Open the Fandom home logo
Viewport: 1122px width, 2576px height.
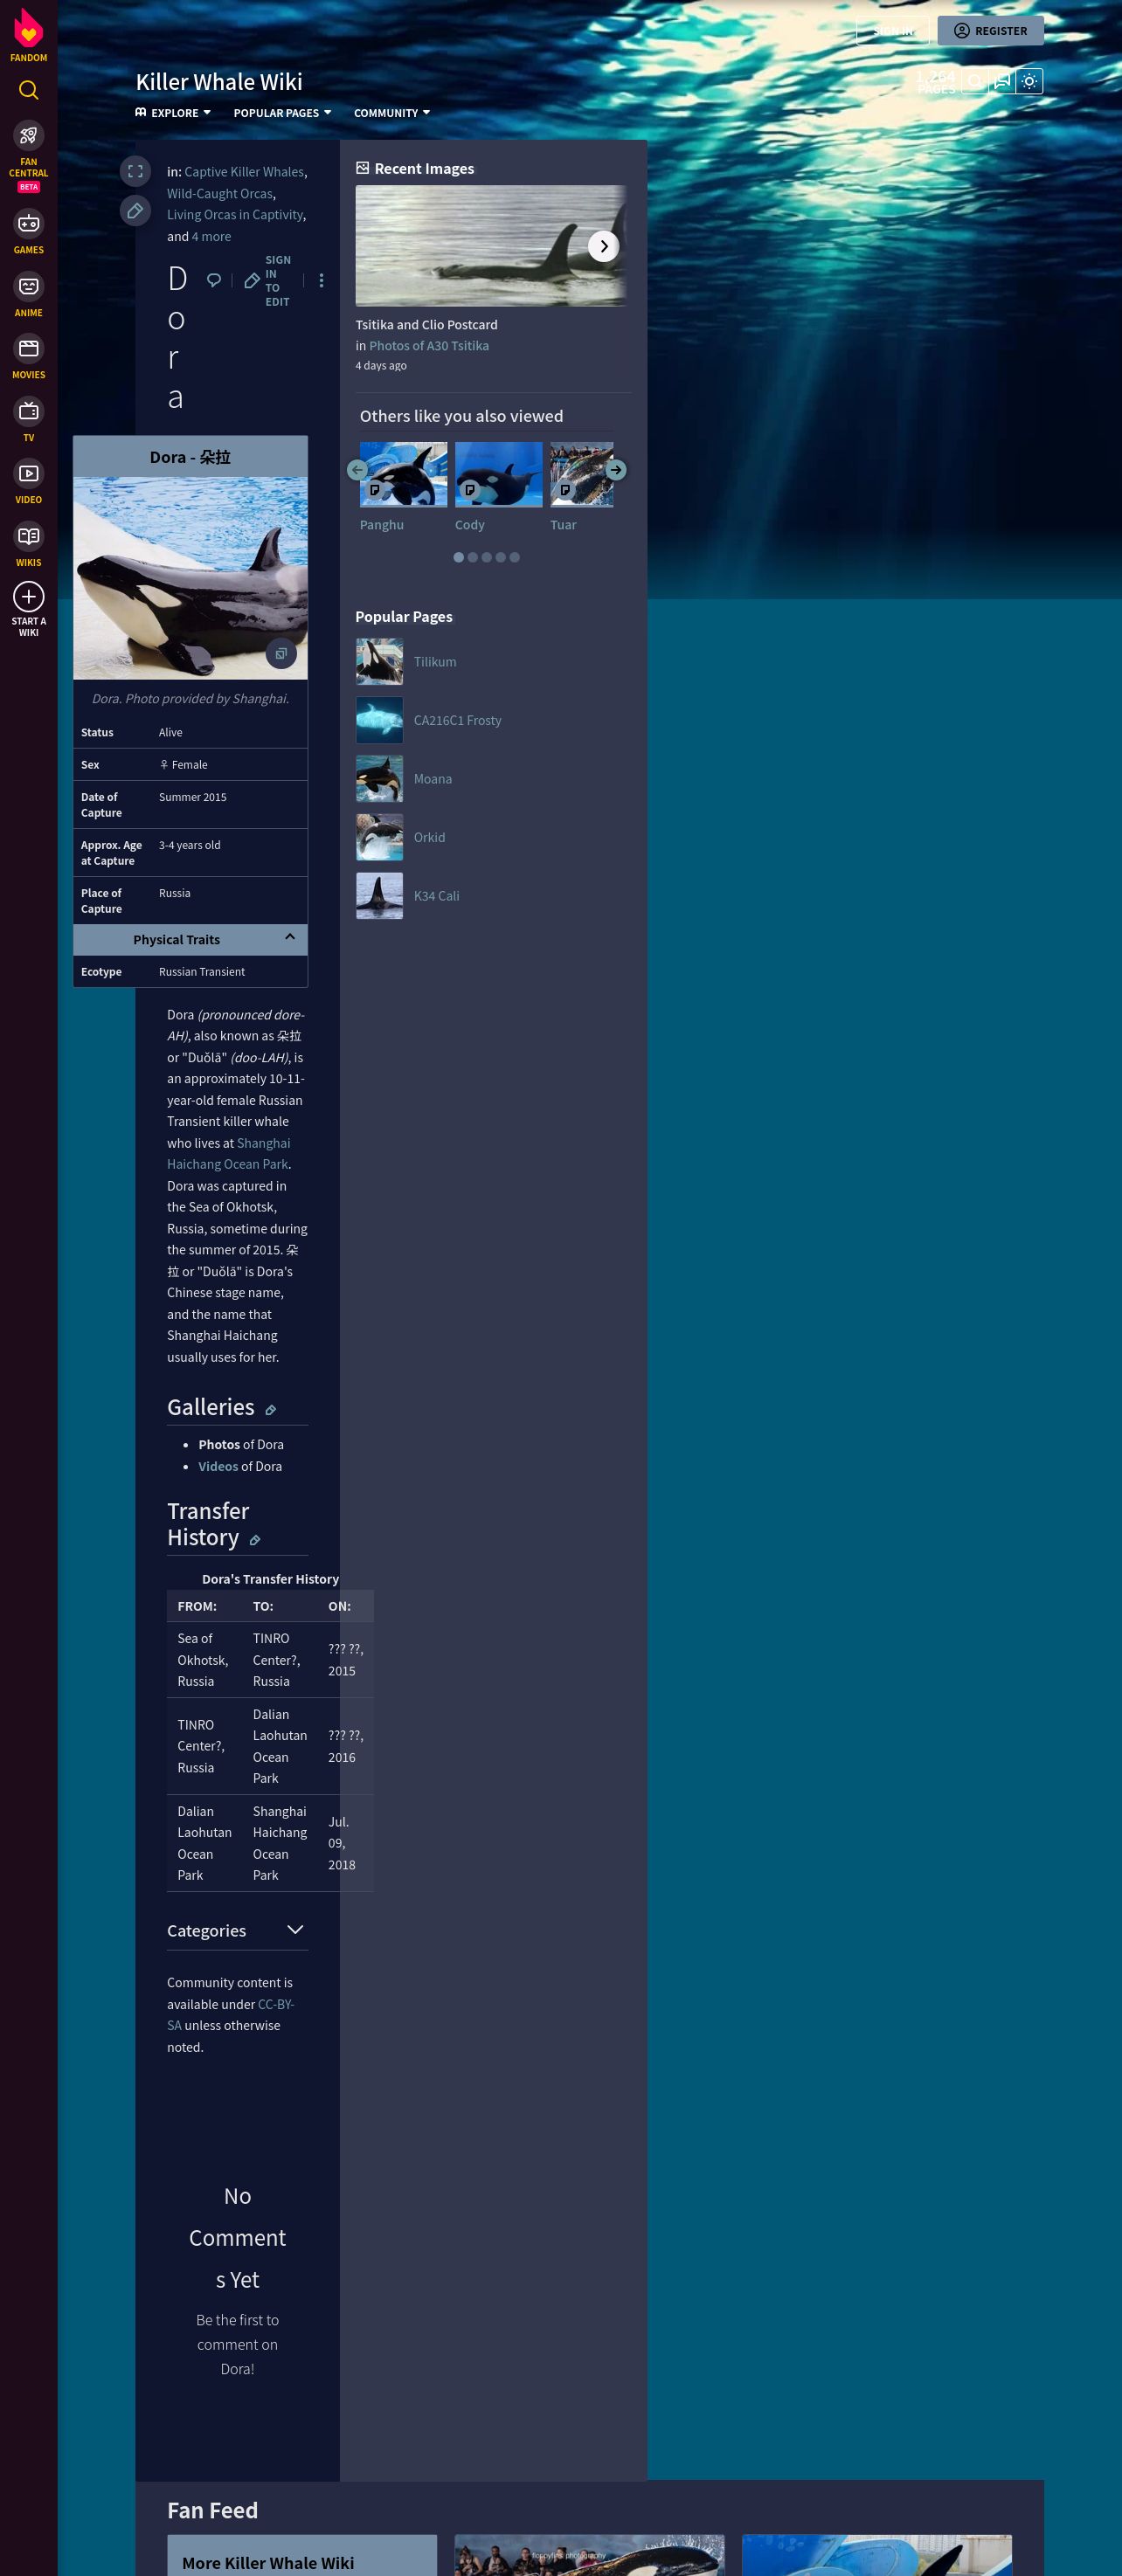tap(28, 35)
